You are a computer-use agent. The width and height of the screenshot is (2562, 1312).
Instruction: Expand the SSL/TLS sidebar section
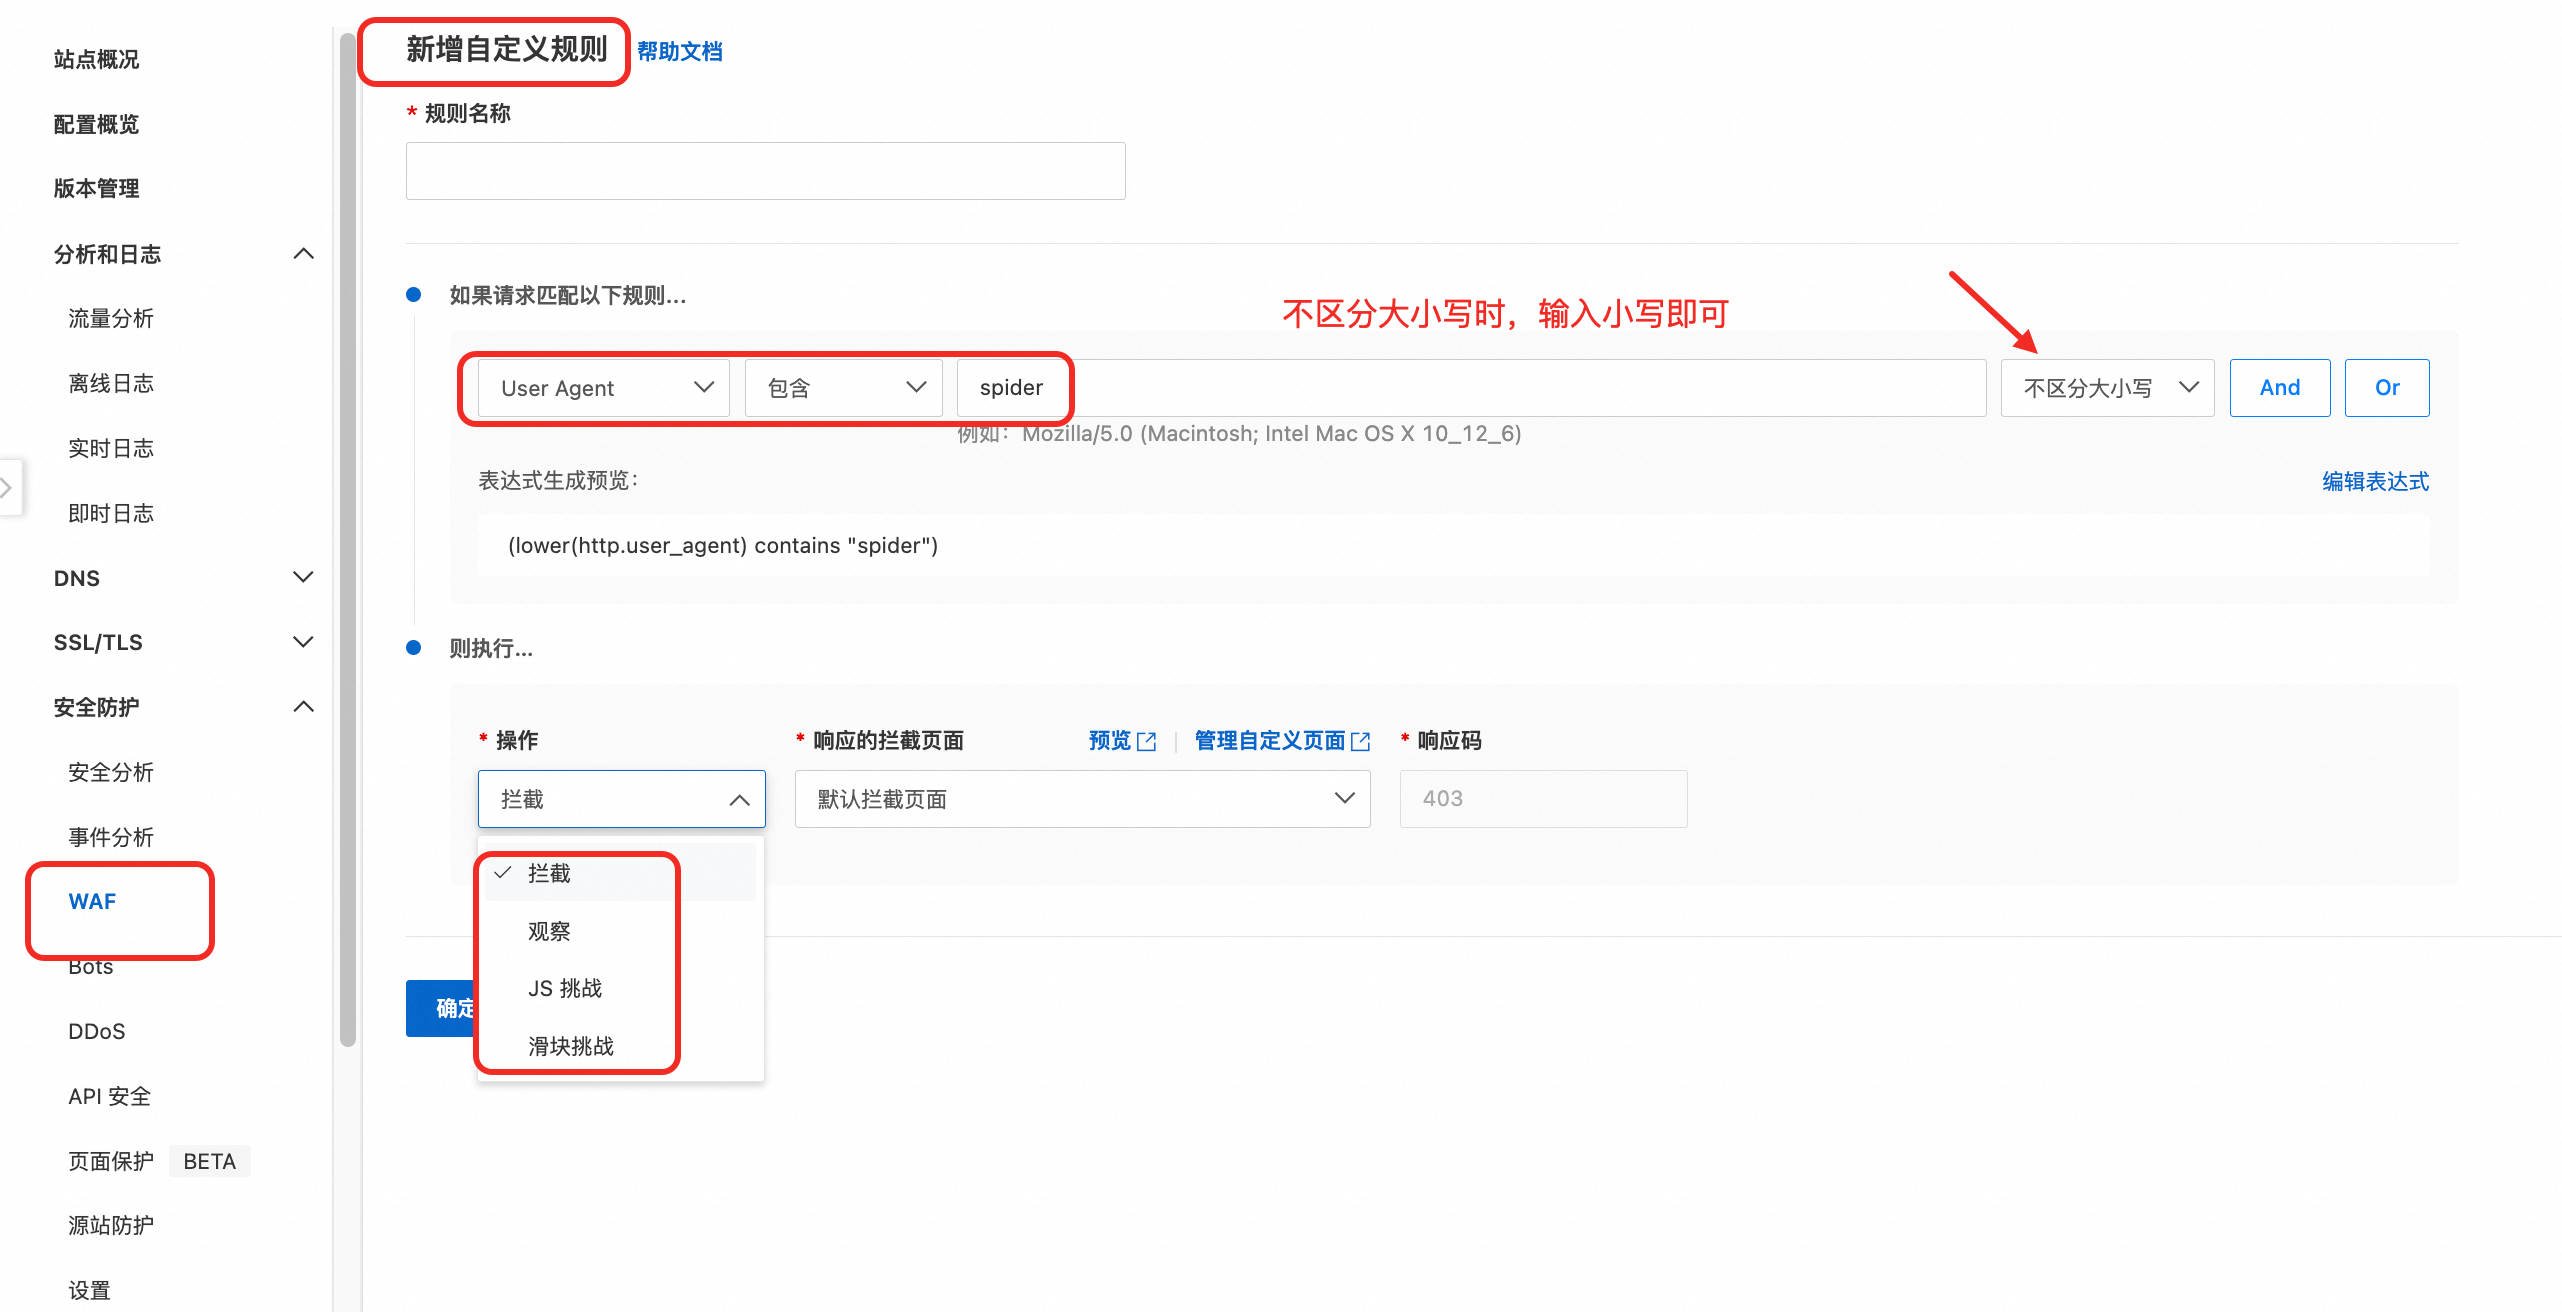tap(303, 642)
